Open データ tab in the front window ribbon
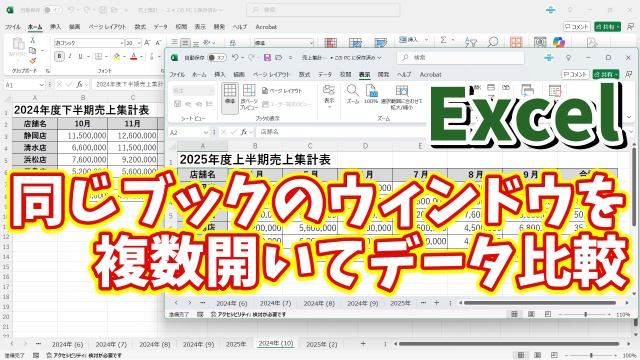640x360 pixels. tap(325, 75)
